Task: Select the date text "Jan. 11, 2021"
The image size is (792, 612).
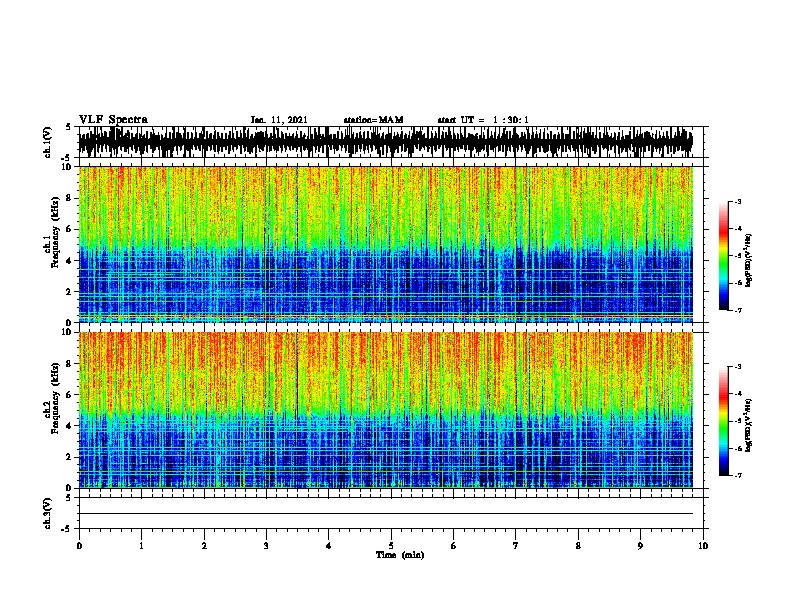Action: coord(279,120)
